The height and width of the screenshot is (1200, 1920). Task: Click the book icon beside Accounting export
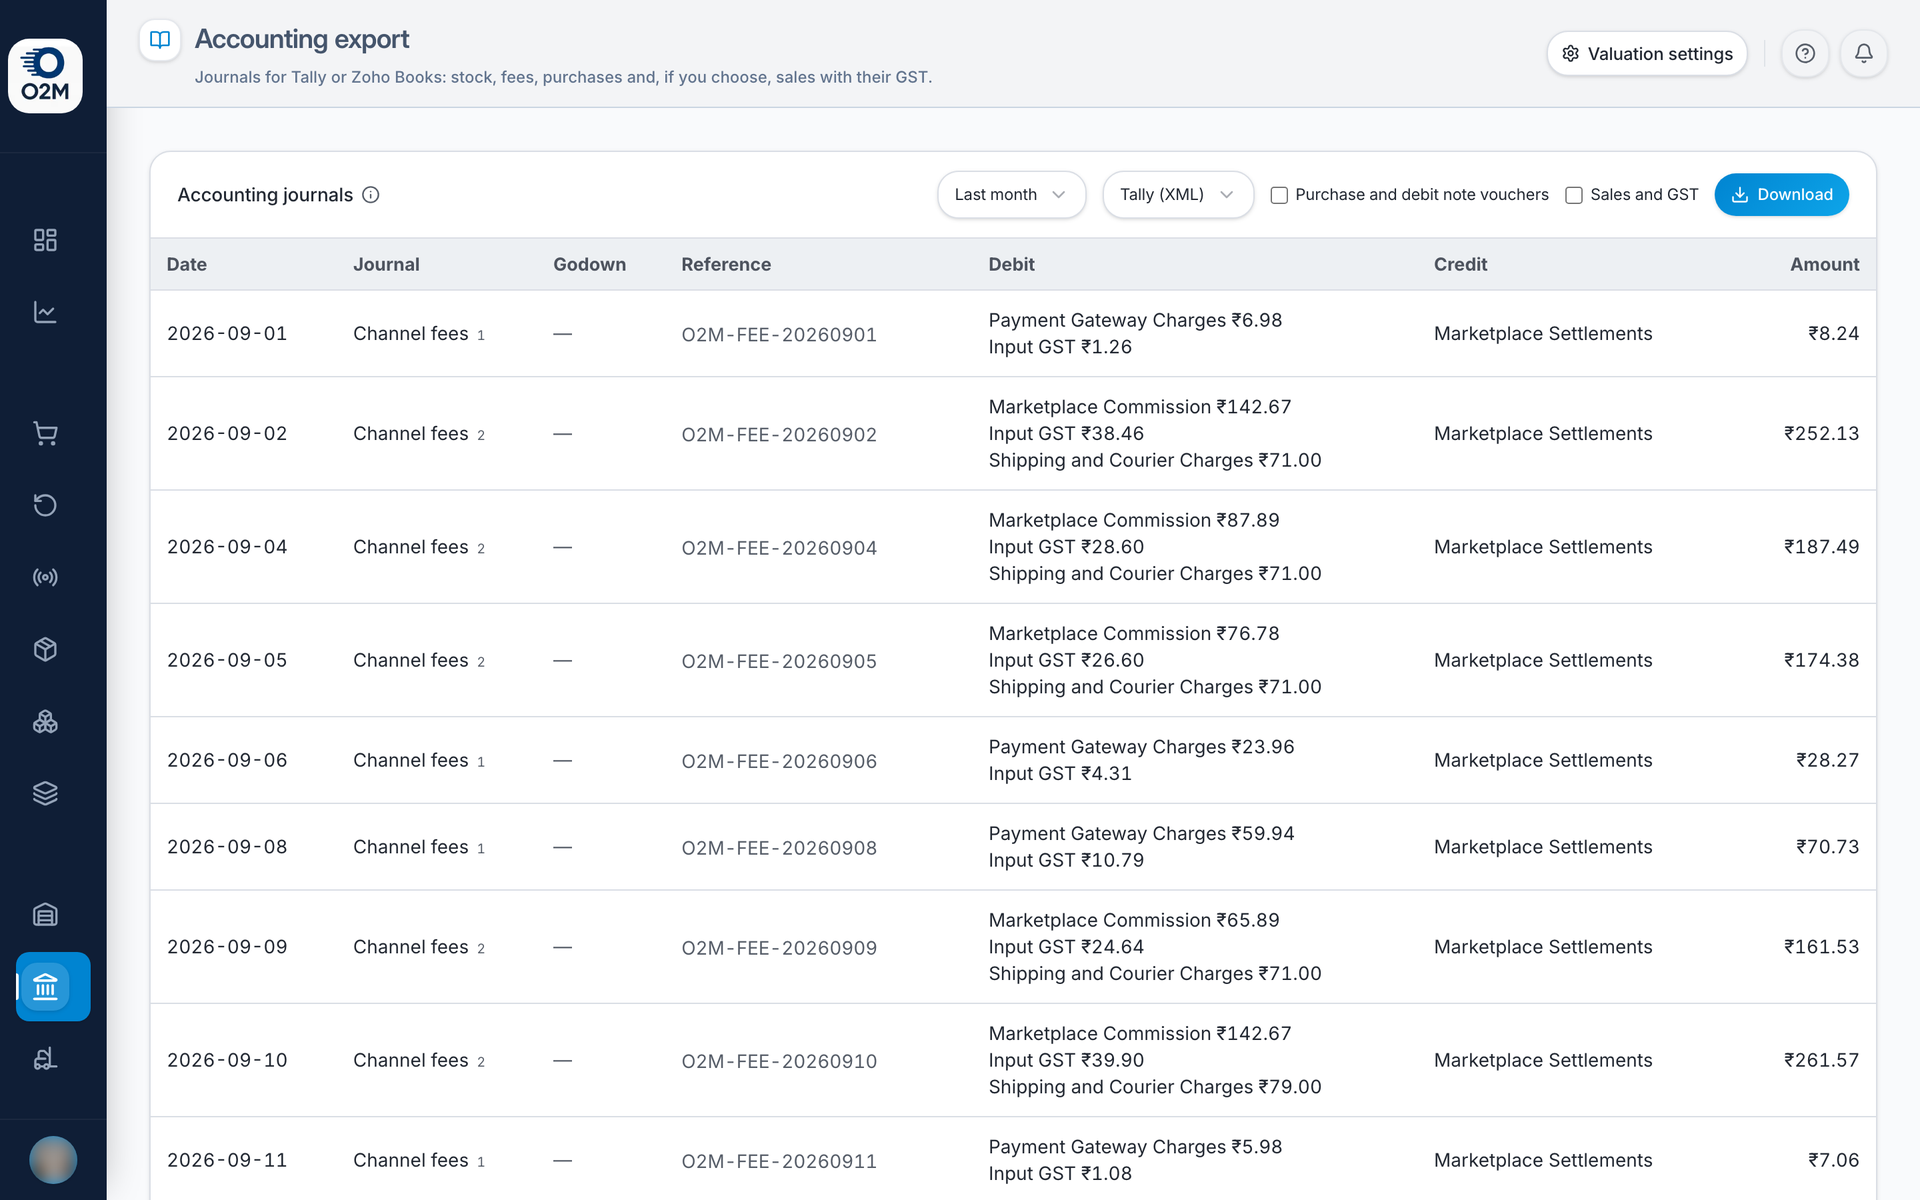[160, 40]
